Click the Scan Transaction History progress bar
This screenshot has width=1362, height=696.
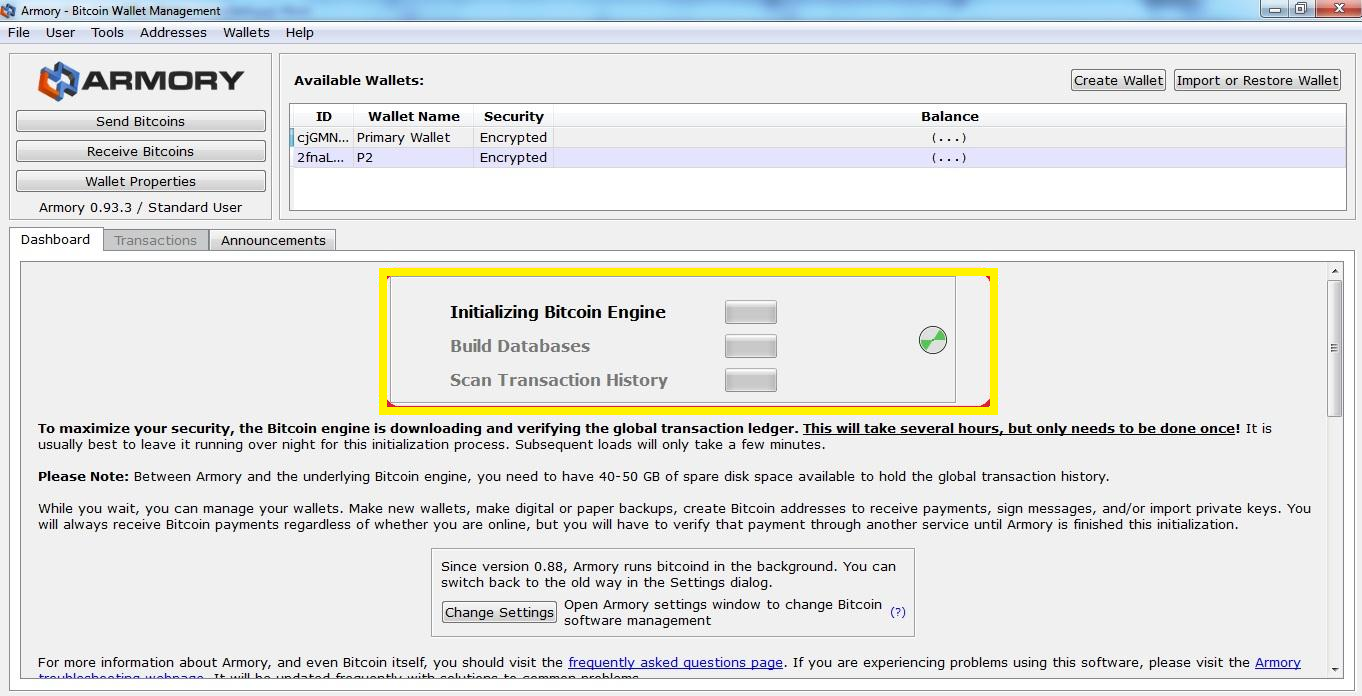751,380
